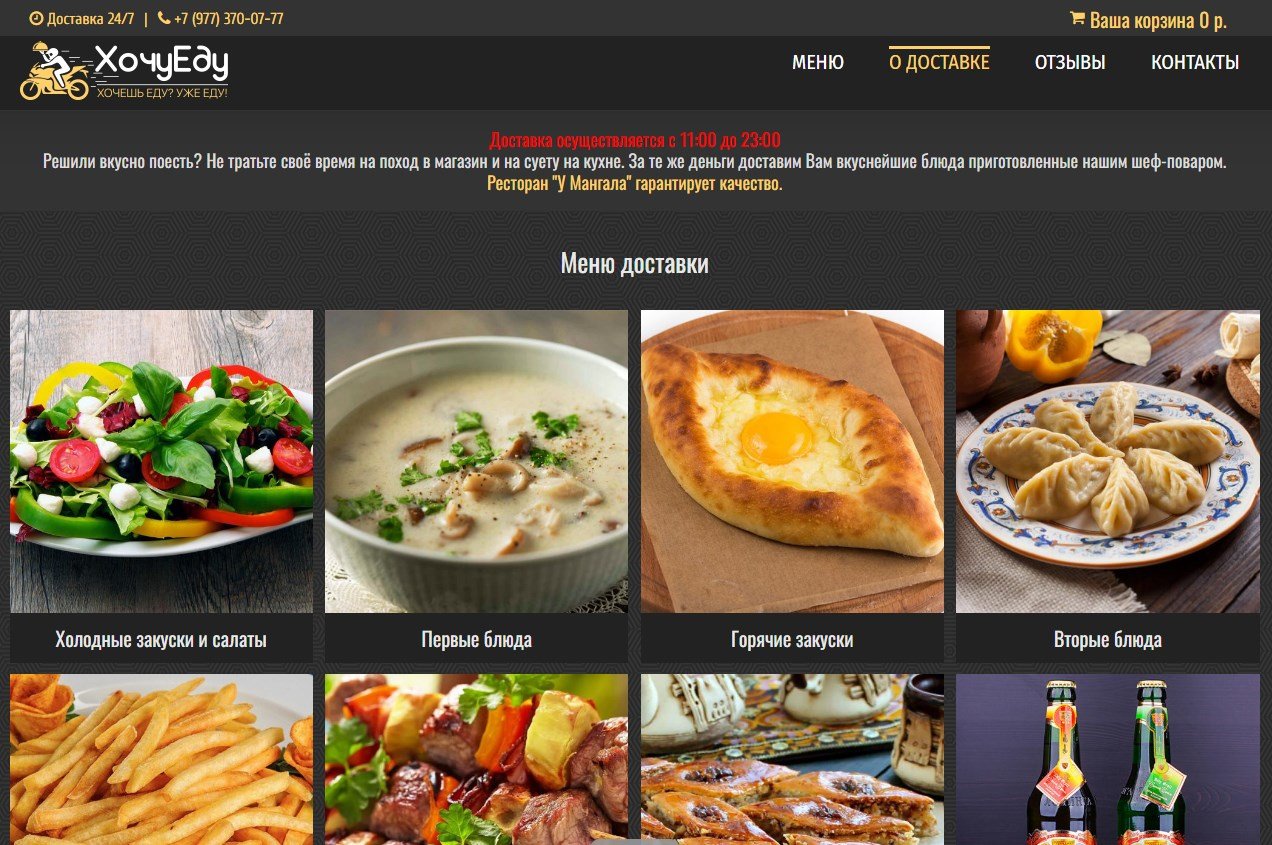Open the Холодные закуски и салаты category
1272x845 pixels.
click(161, 639)
